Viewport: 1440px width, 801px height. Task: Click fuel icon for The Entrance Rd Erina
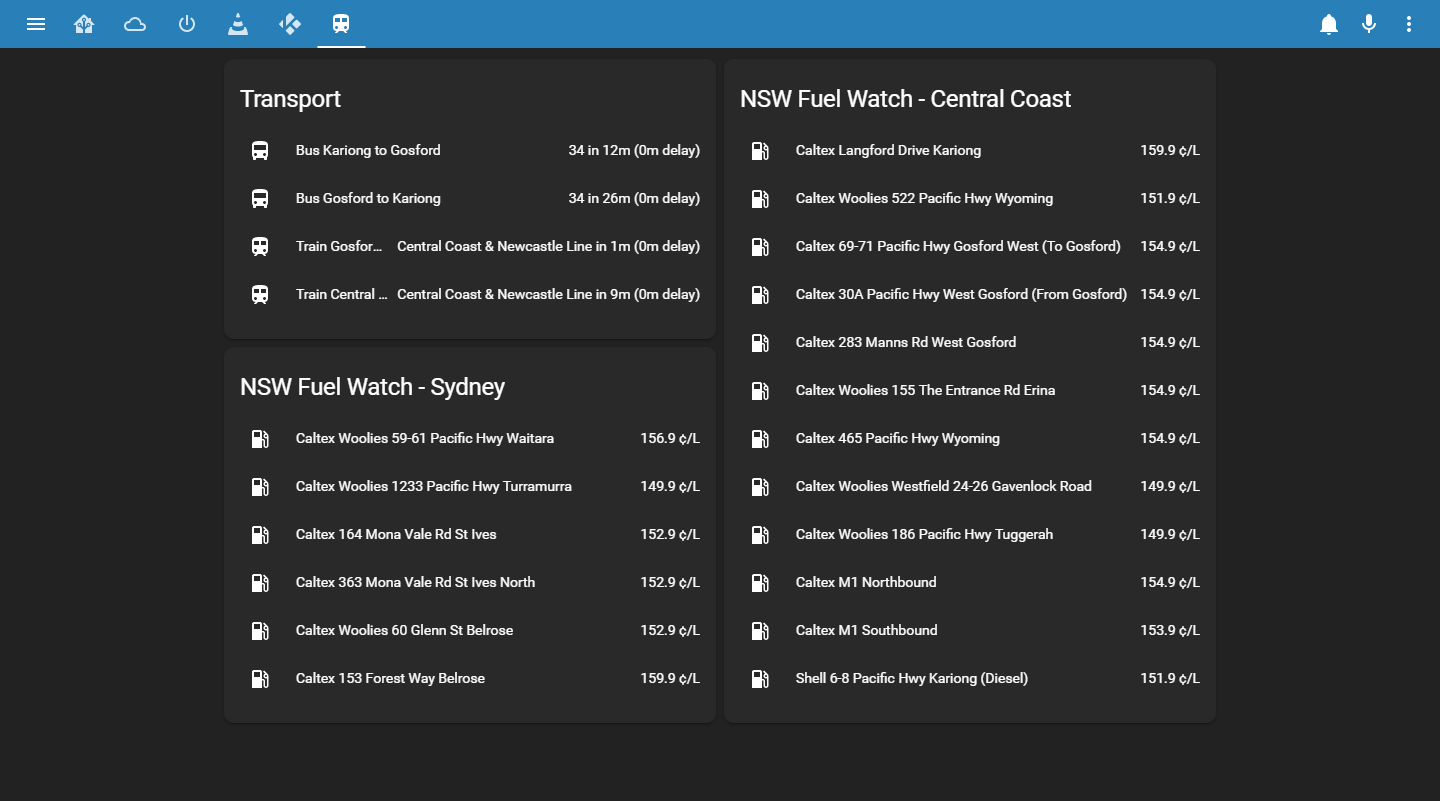coord(760,391)
